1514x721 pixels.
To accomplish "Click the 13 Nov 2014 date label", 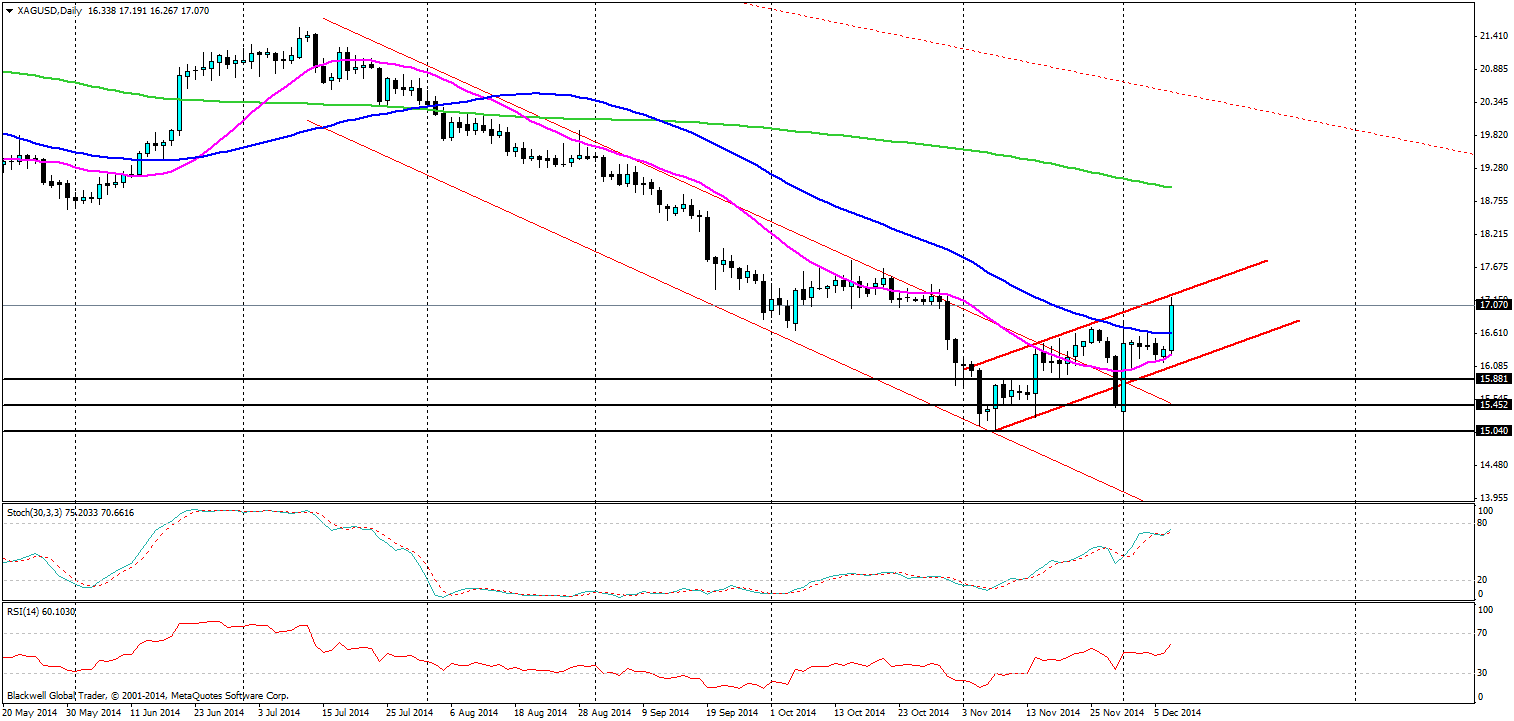I will [x=1052, y=713].
